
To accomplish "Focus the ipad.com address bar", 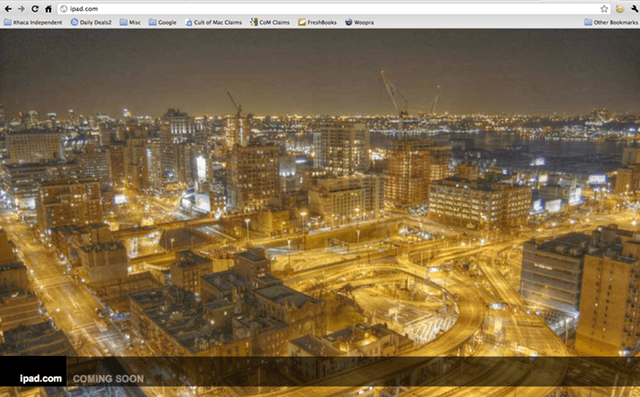I will click(334, 9).
